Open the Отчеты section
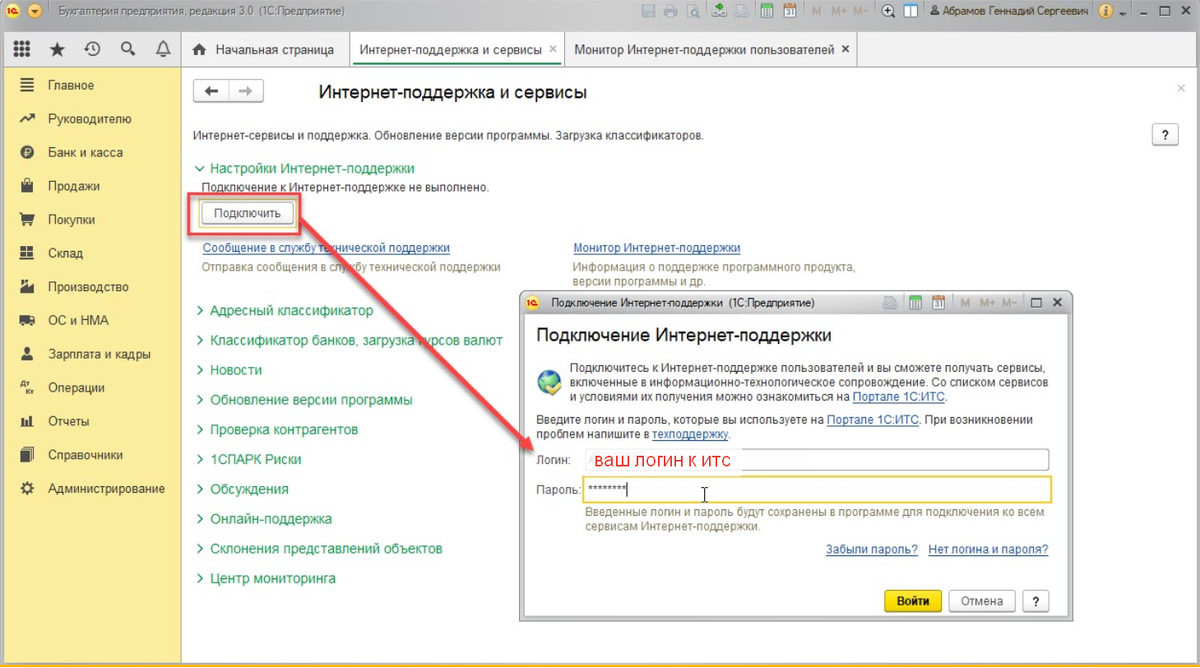The width and height of the screenshot is (1200, 668). click(x=92, y=421)
